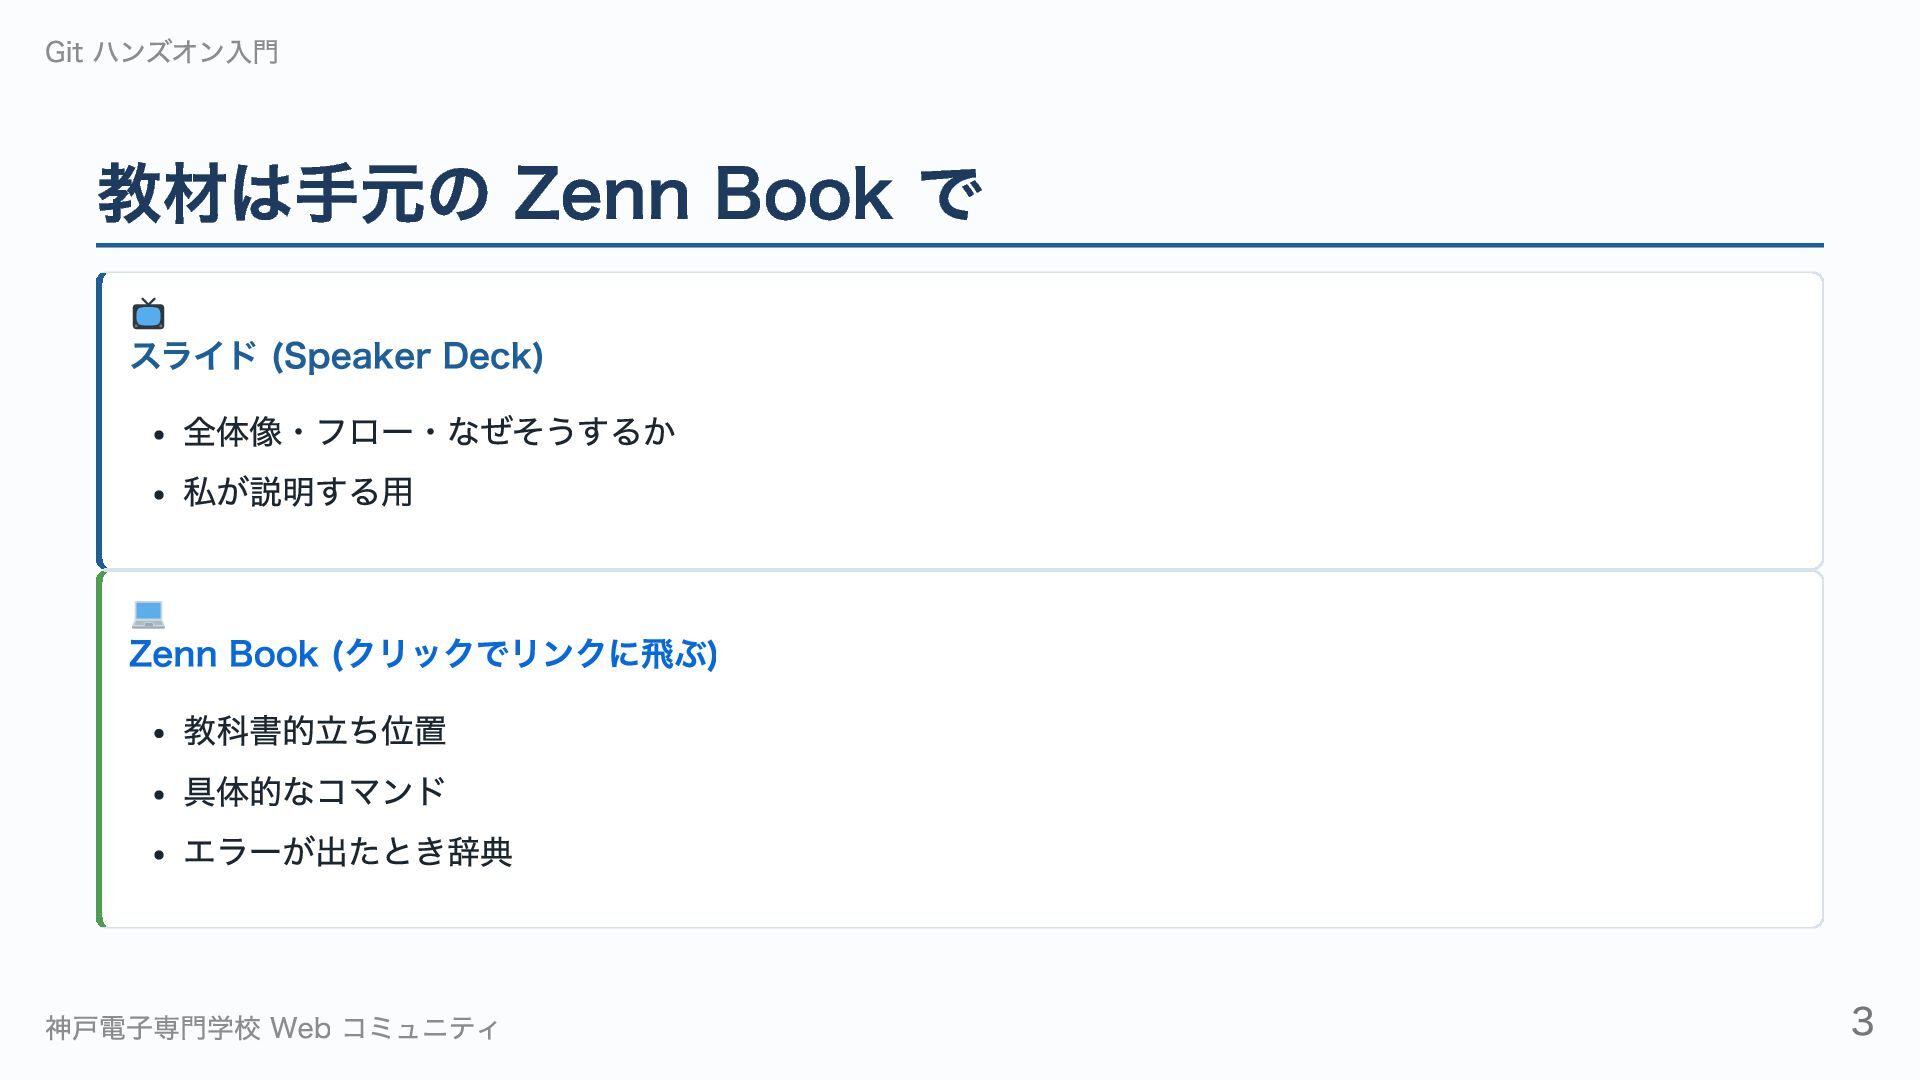Screen dimensions: 1920x1080
Task: Select the bullet 教科書的立ち位置
Action: coord(315,731)
